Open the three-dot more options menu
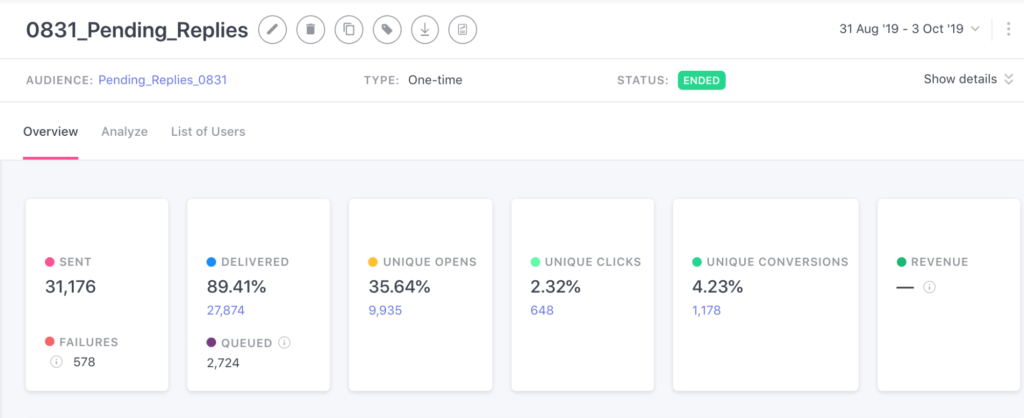The image size is (1024, 418). coord(1008,29)
